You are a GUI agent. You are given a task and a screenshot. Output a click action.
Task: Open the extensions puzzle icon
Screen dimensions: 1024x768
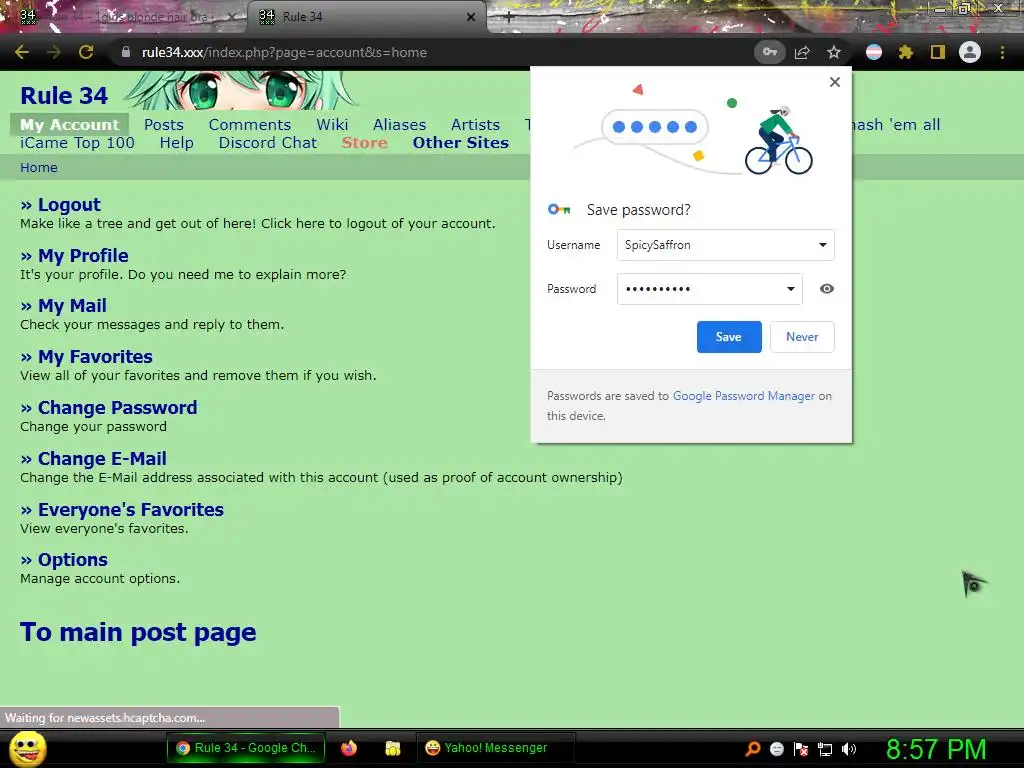click(x=905, y=52)
